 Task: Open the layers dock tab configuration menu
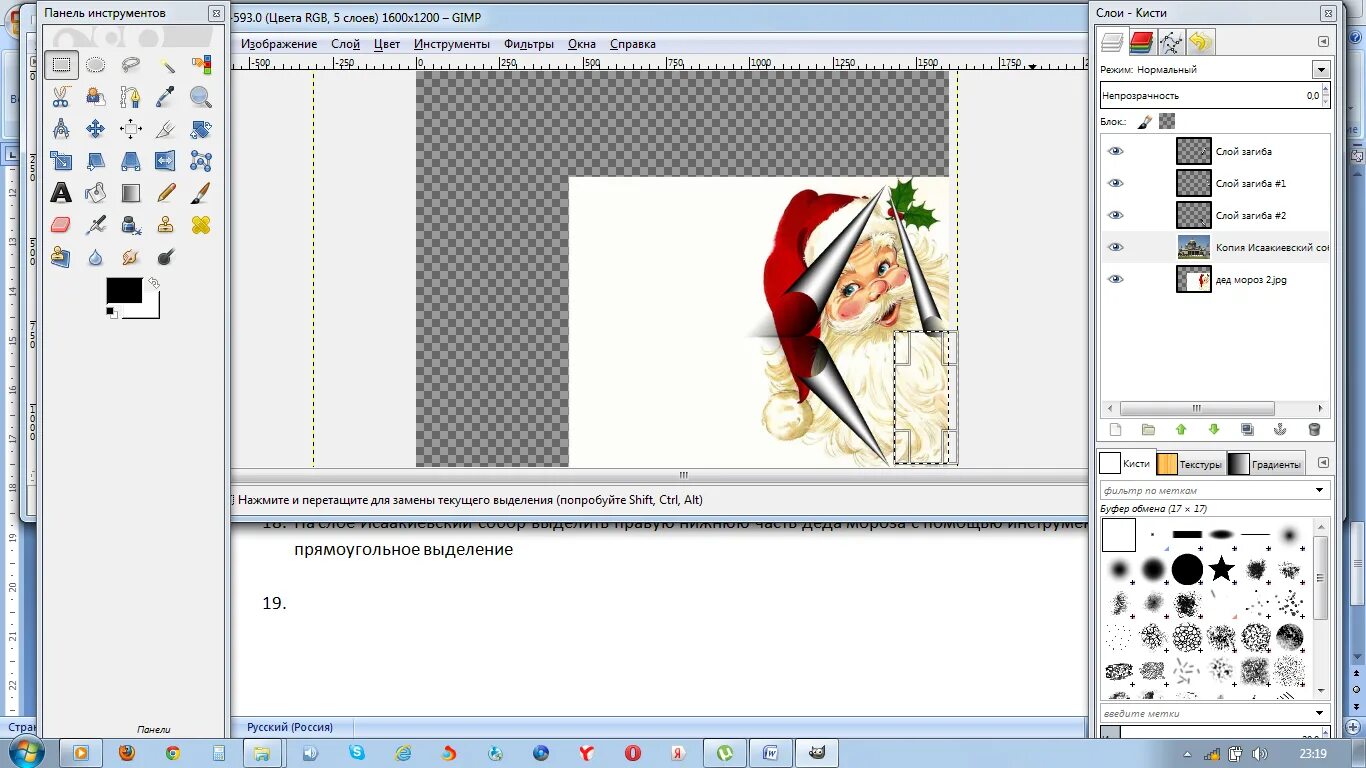[1323, 42]
